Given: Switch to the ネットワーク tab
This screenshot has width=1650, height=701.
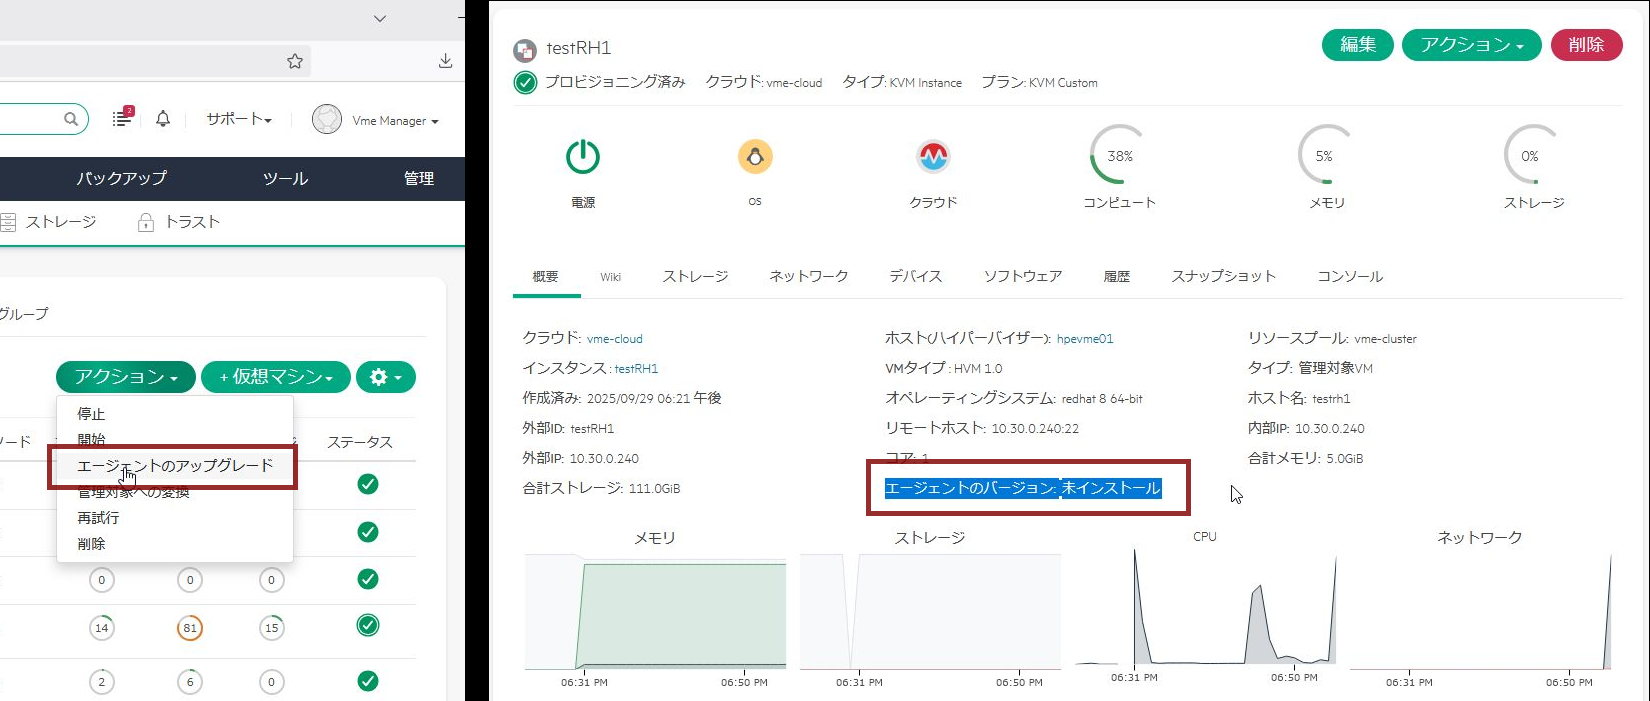Looking at the screenshot, I should (x=808, y=276).
